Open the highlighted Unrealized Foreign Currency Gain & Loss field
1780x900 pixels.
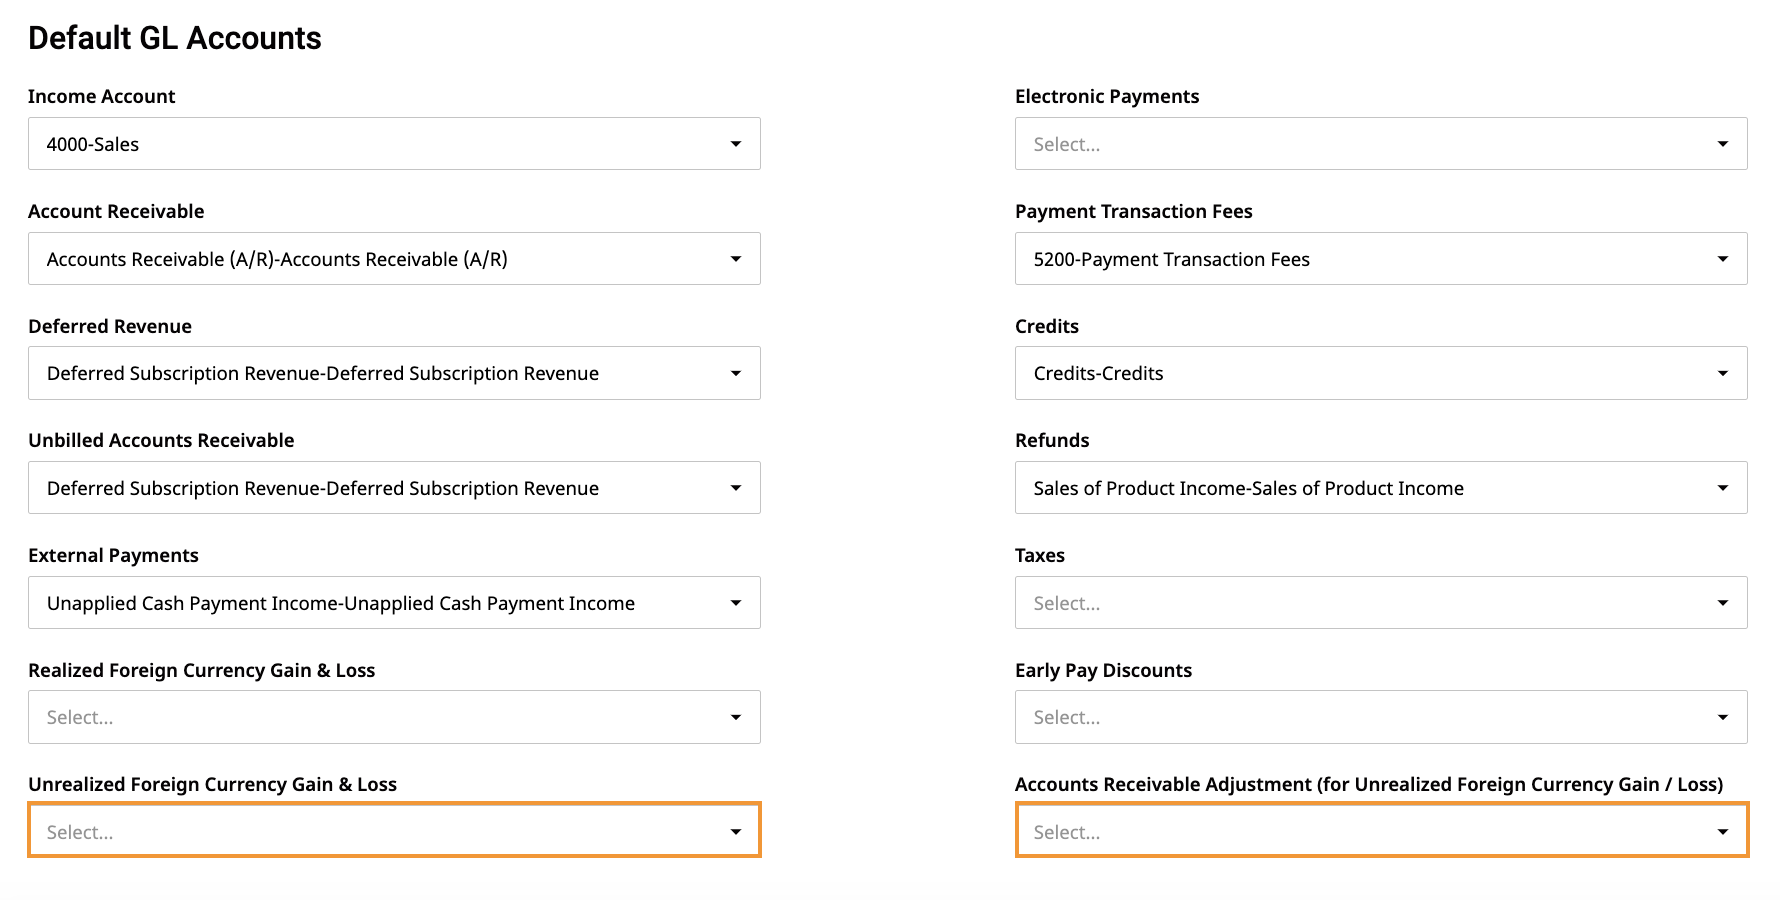[x=394, y=830]
